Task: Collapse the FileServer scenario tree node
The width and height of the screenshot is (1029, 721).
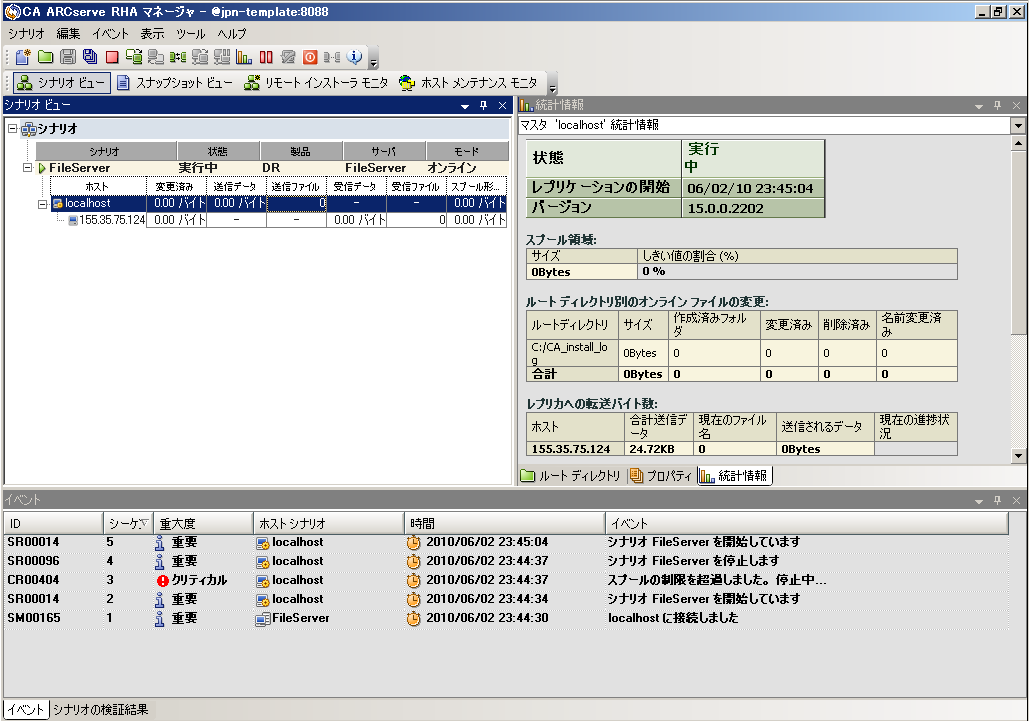Action: (28, 168)
